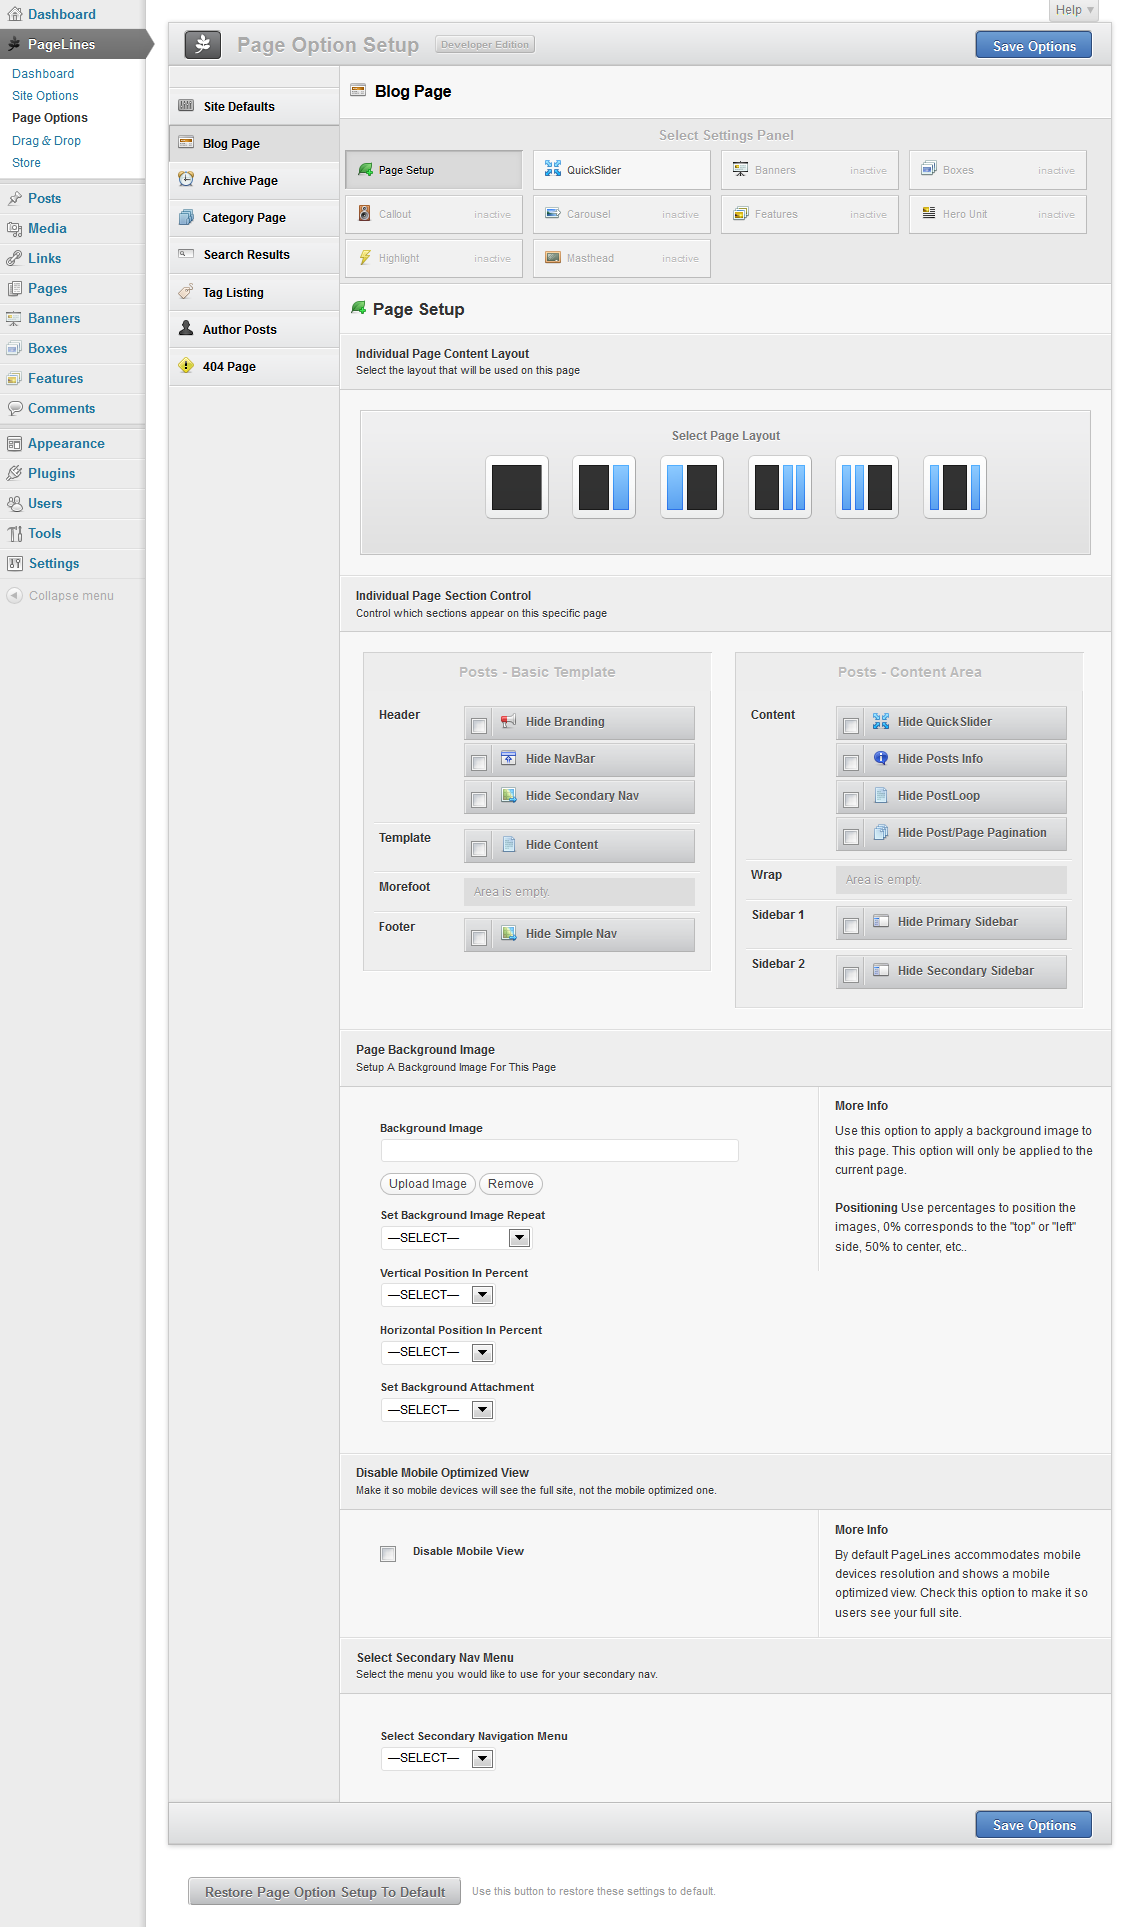Click the 404 Page warning icon
The image size is (1123, 1927).
186,366
